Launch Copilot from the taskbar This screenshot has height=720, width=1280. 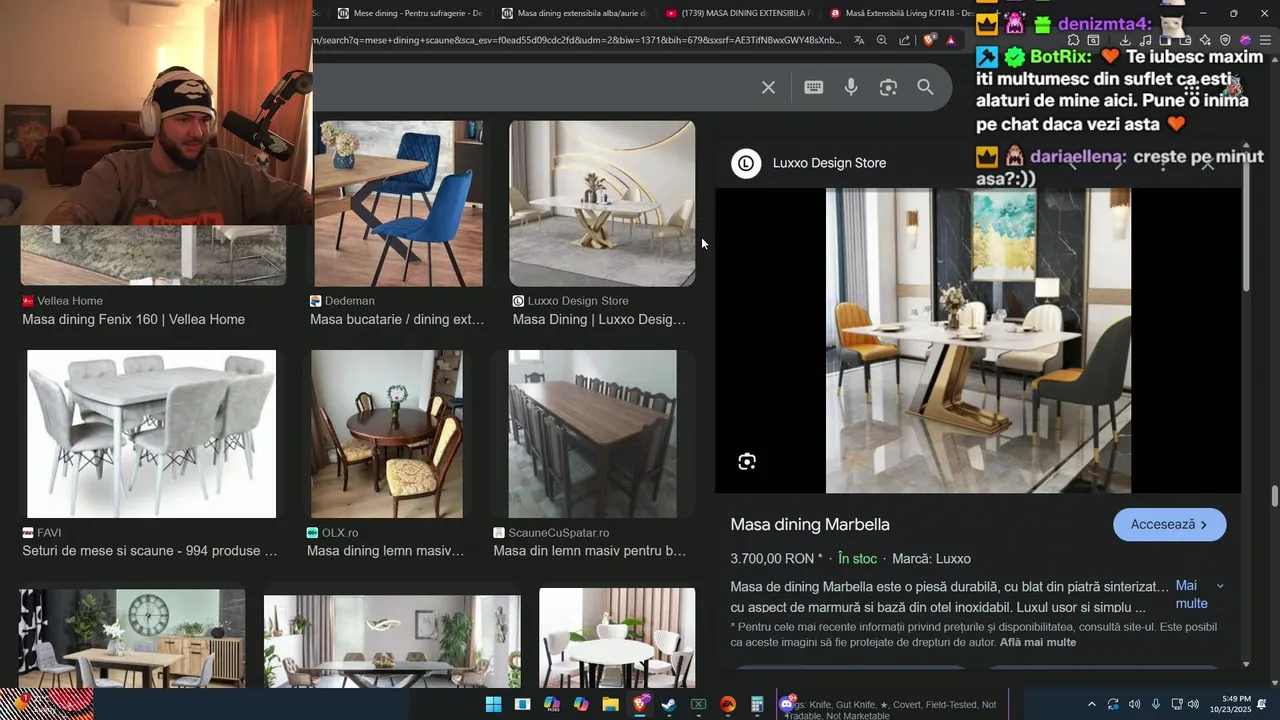click(x=581, y=704)
